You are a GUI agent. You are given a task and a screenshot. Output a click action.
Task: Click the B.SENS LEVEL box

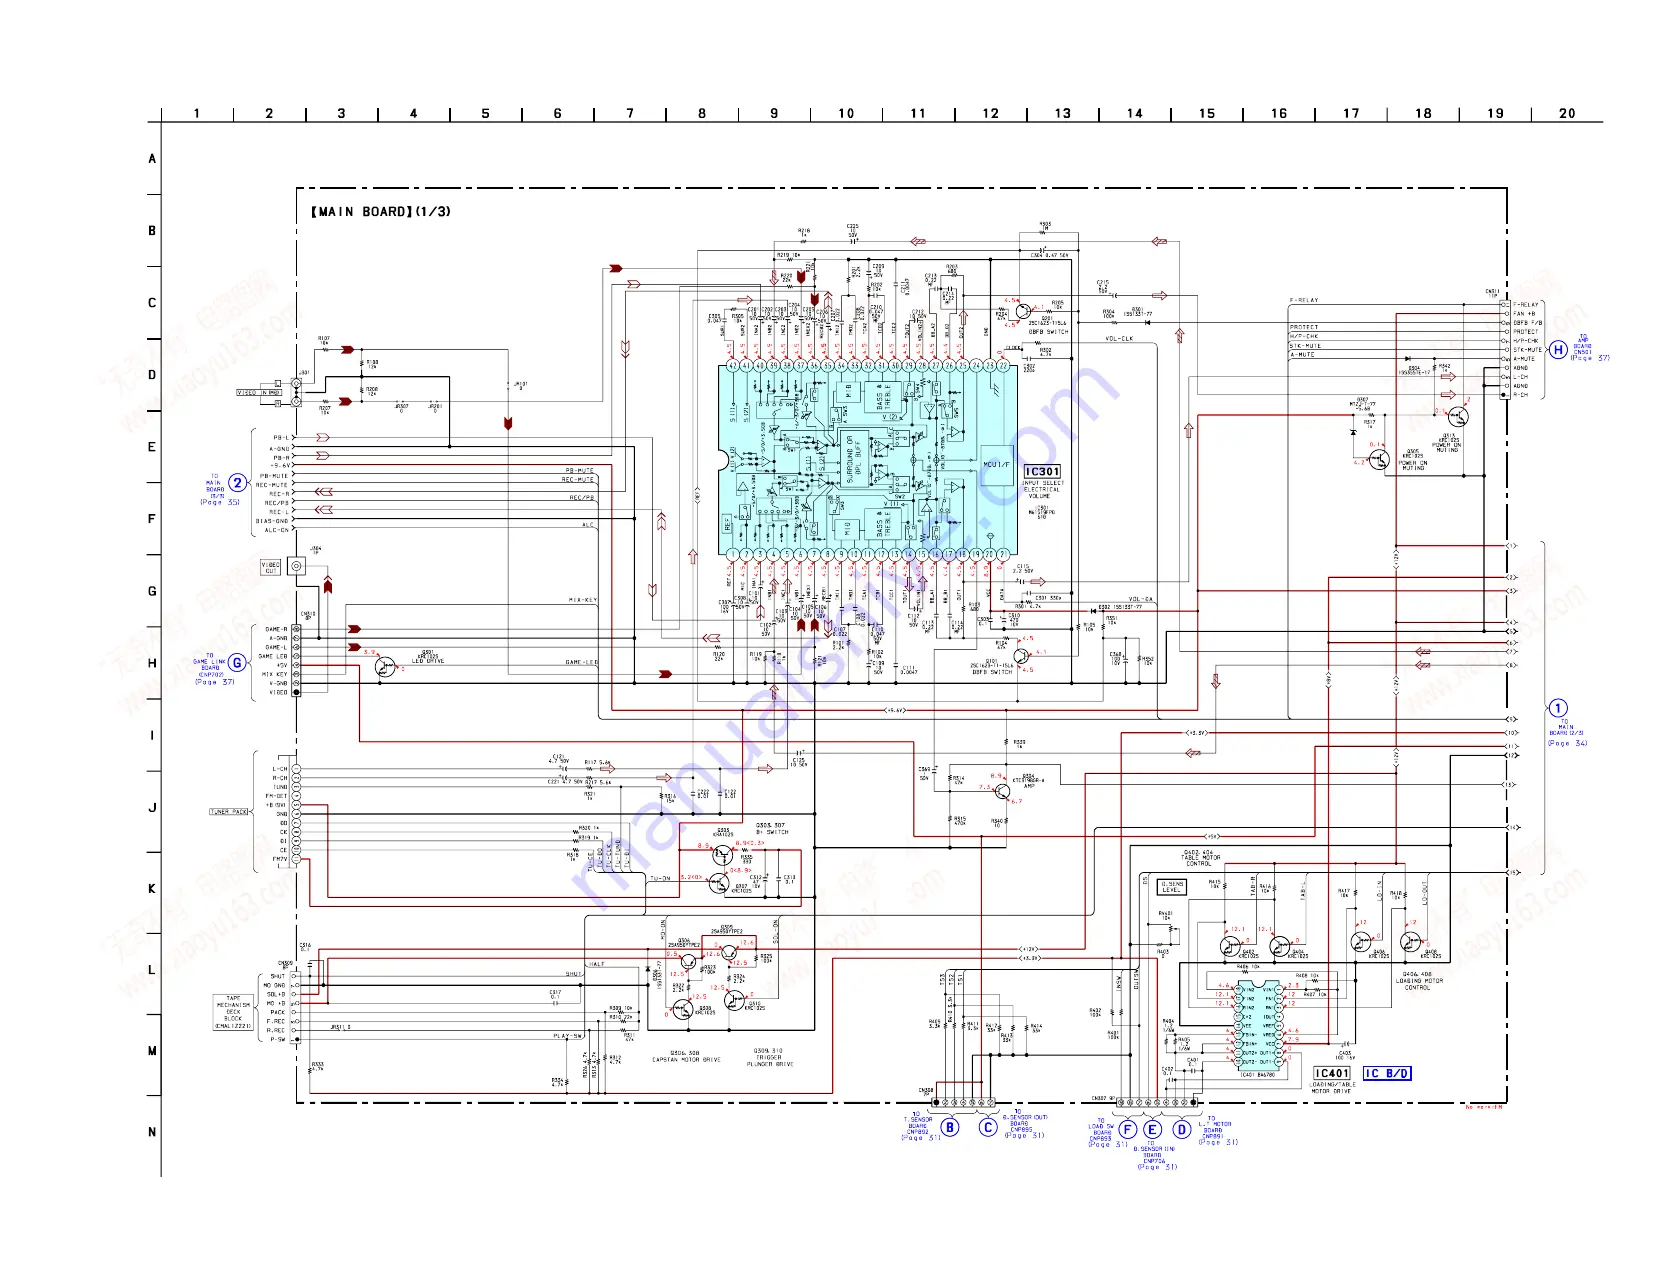click(1172, 887)
